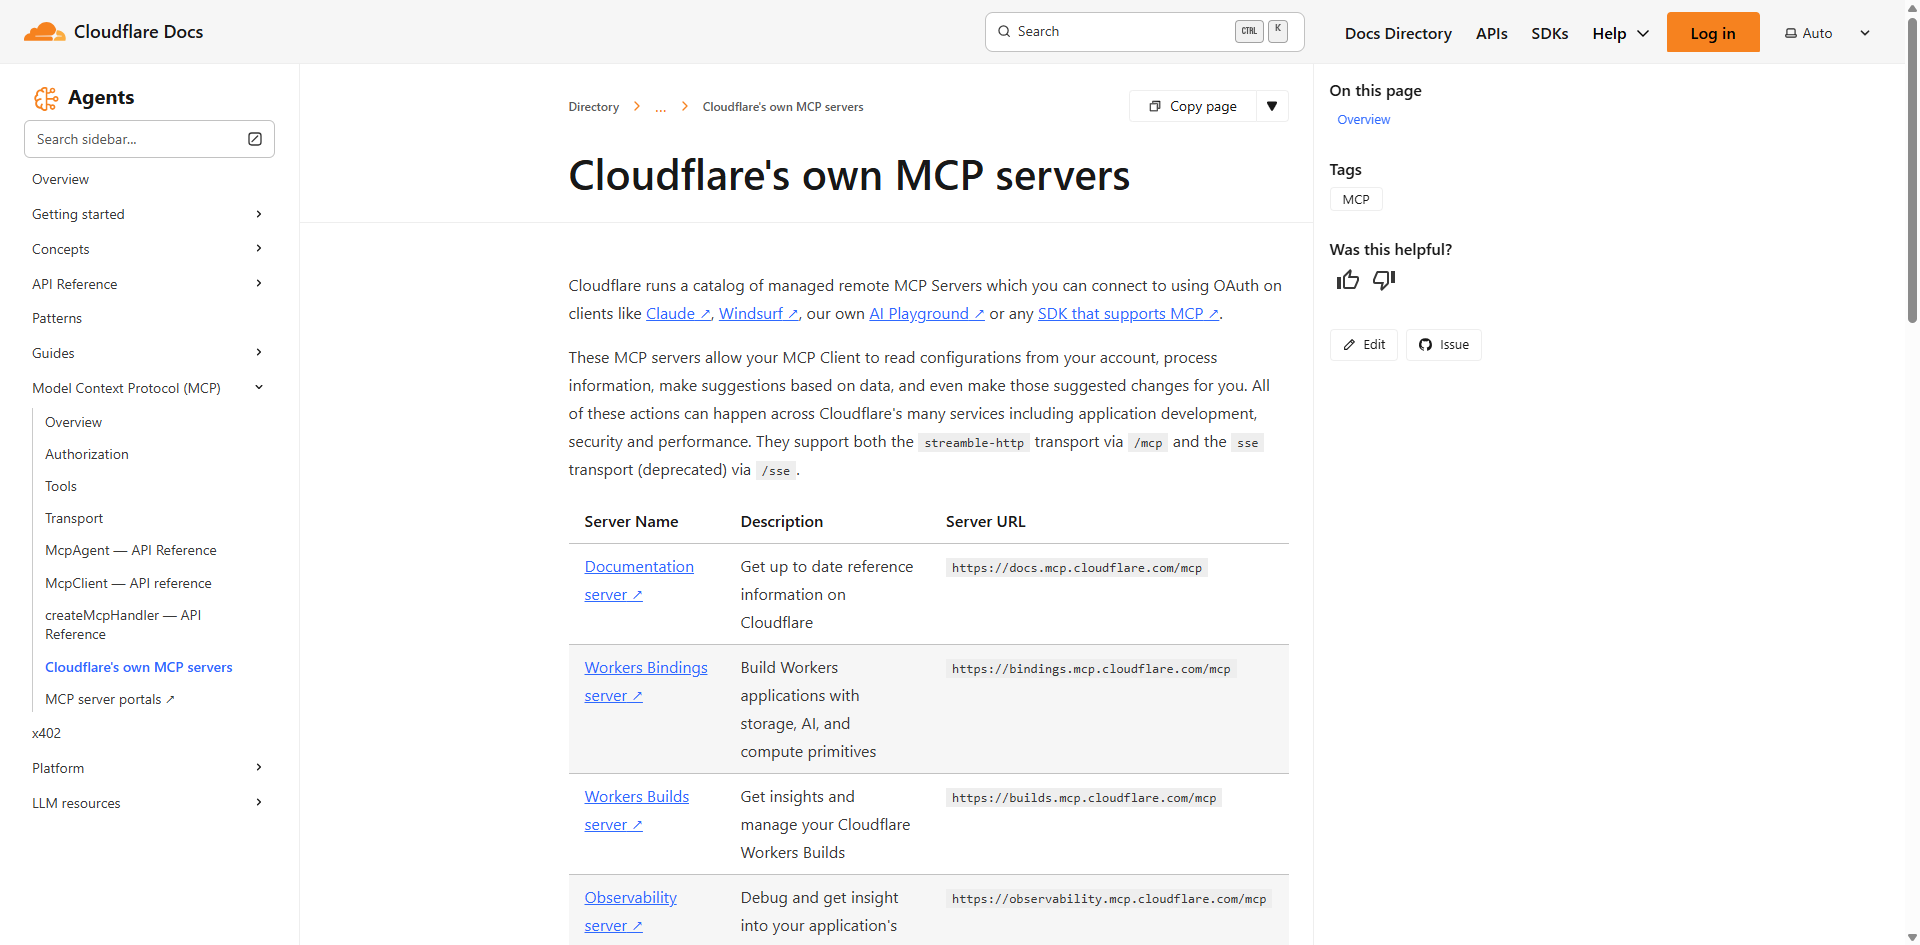This screenshot has height=945, width=1920.
Task: Switch to the APIs tab
Action: coord(1491,32)
